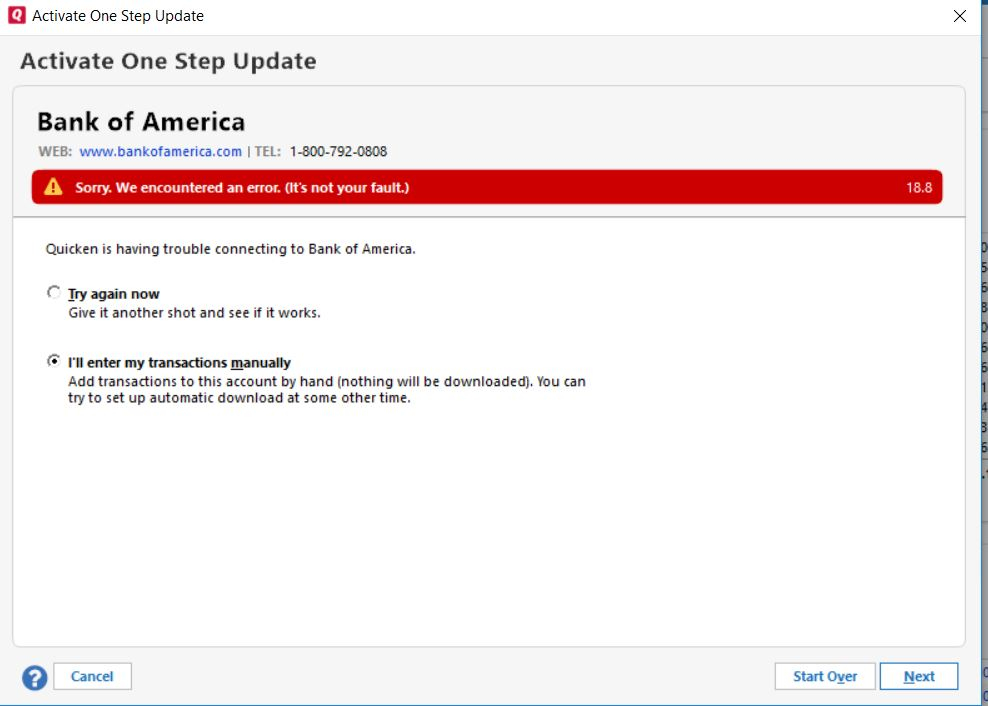This screenshot has width=988, height=706.
Task: Click the 'Activate One Step Update' page heading
Action: point(168,61)
